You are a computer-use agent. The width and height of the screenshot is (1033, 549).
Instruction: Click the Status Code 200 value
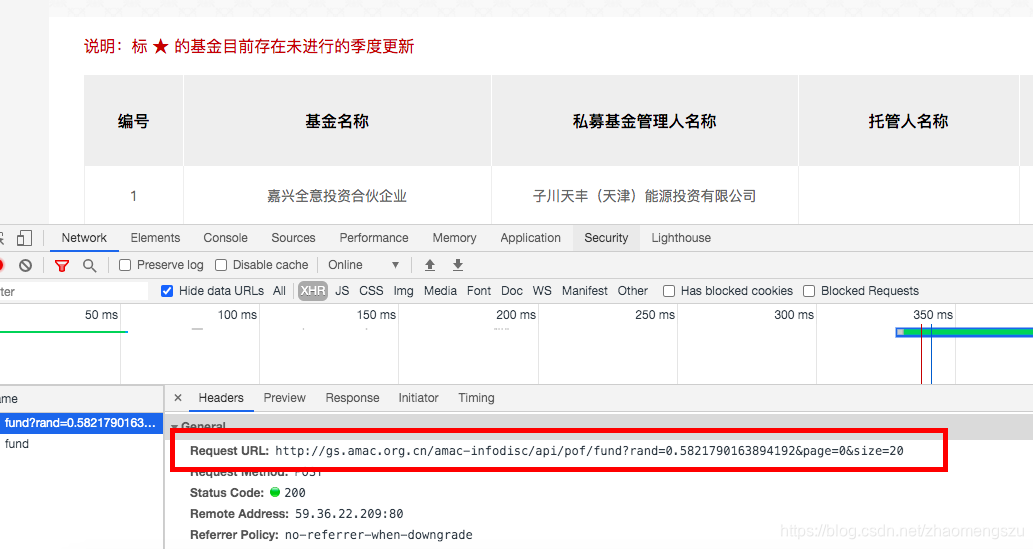[x=294, y=493]
